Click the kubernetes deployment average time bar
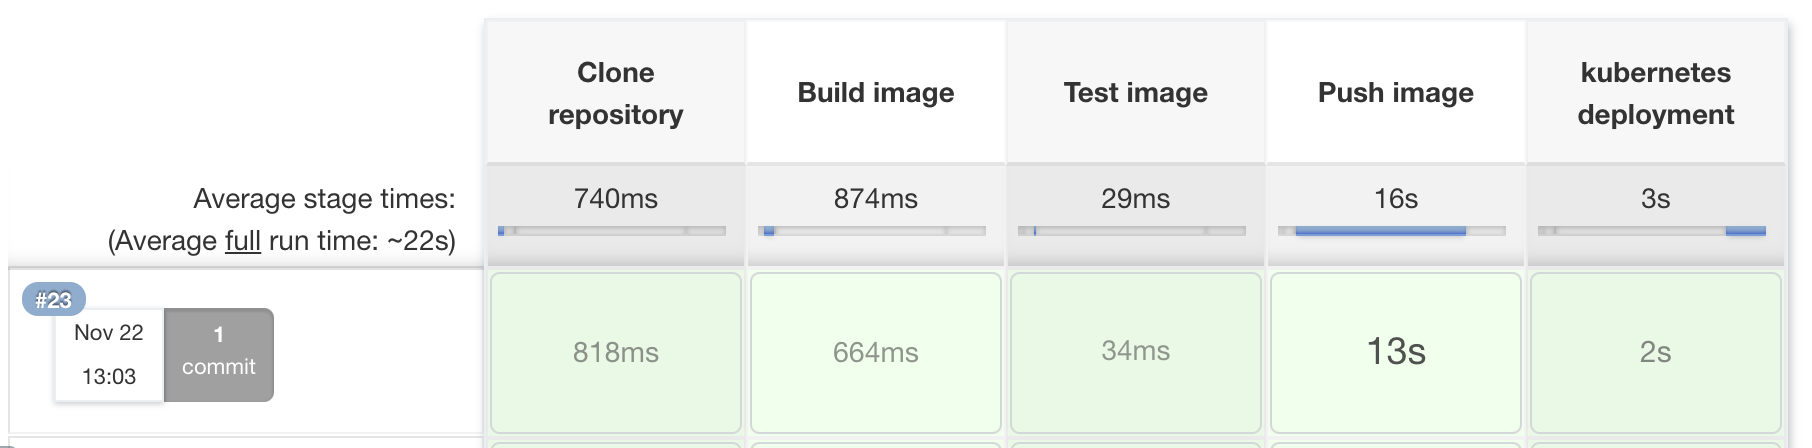The image size is (1812, 448). 1652,231
